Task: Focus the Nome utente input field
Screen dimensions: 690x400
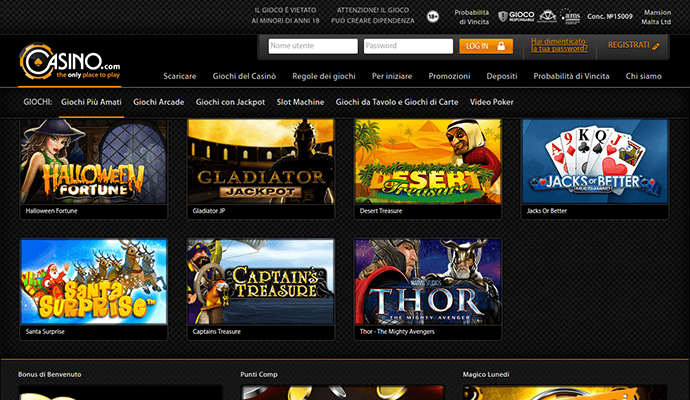Action: [x=313, y=46]
